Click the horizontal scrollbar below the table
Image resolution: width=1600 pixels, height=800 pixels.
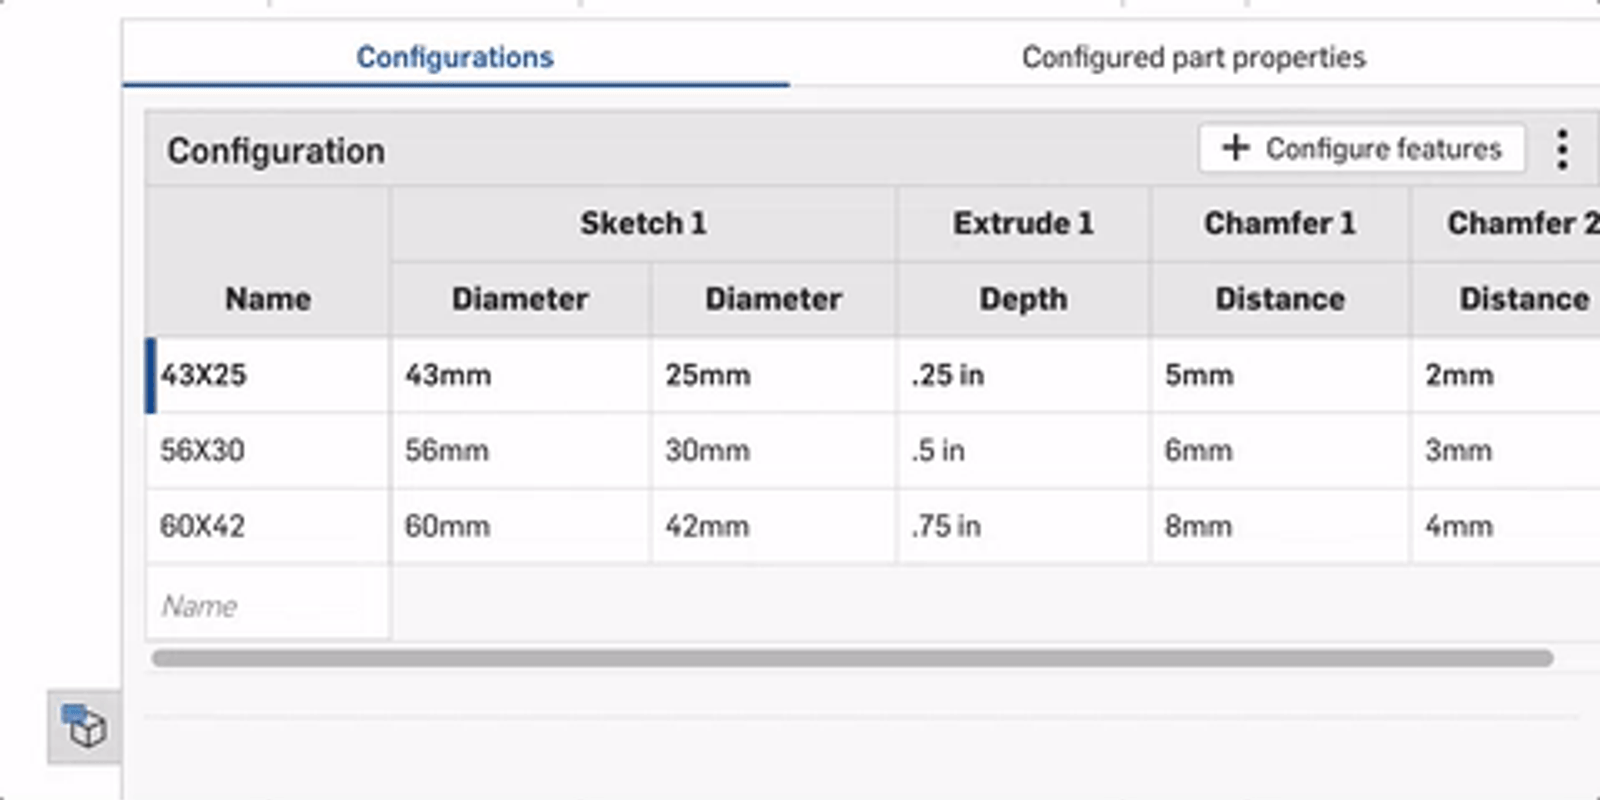click(x=852, y=658)
